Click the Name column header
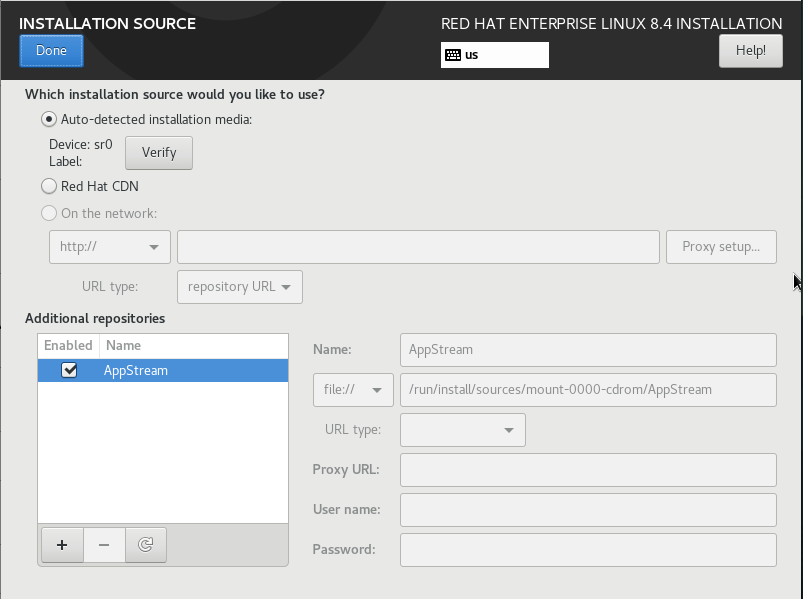The image size is (803, 599). tap(194, 346)
